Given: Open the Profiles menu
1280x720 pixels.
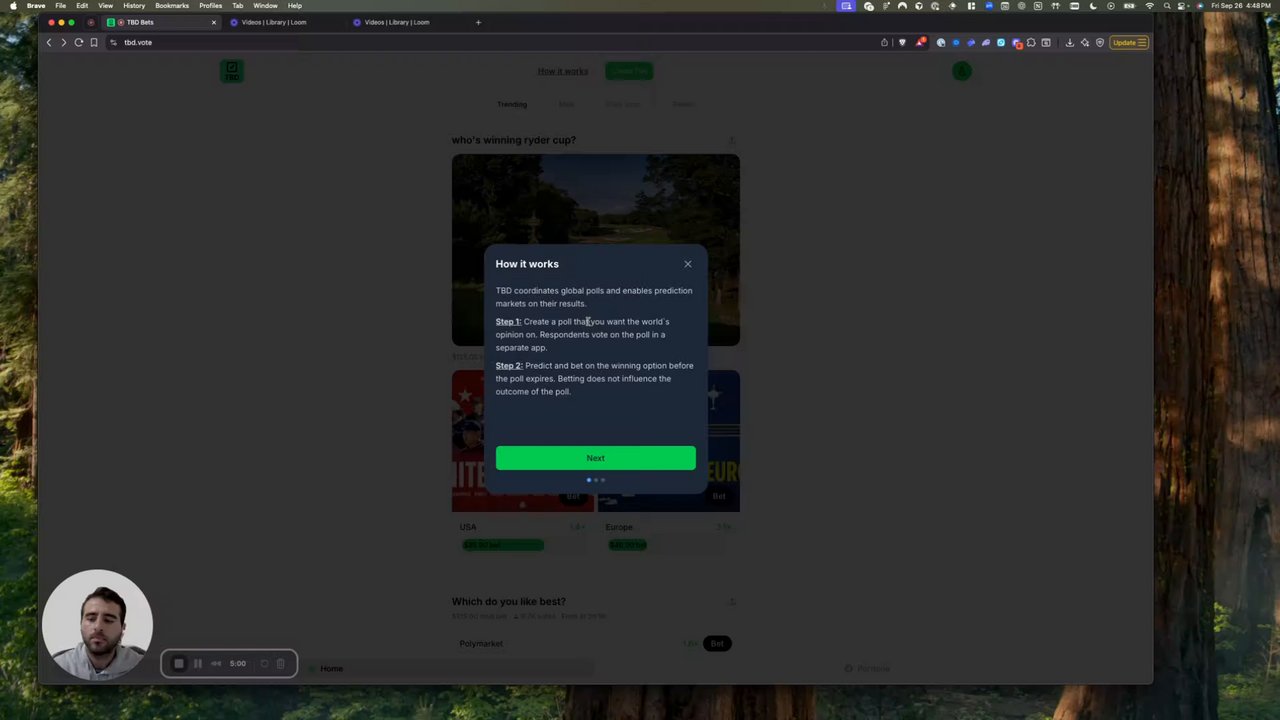Looking at the screenshot, I should click(x=210, y=6).
